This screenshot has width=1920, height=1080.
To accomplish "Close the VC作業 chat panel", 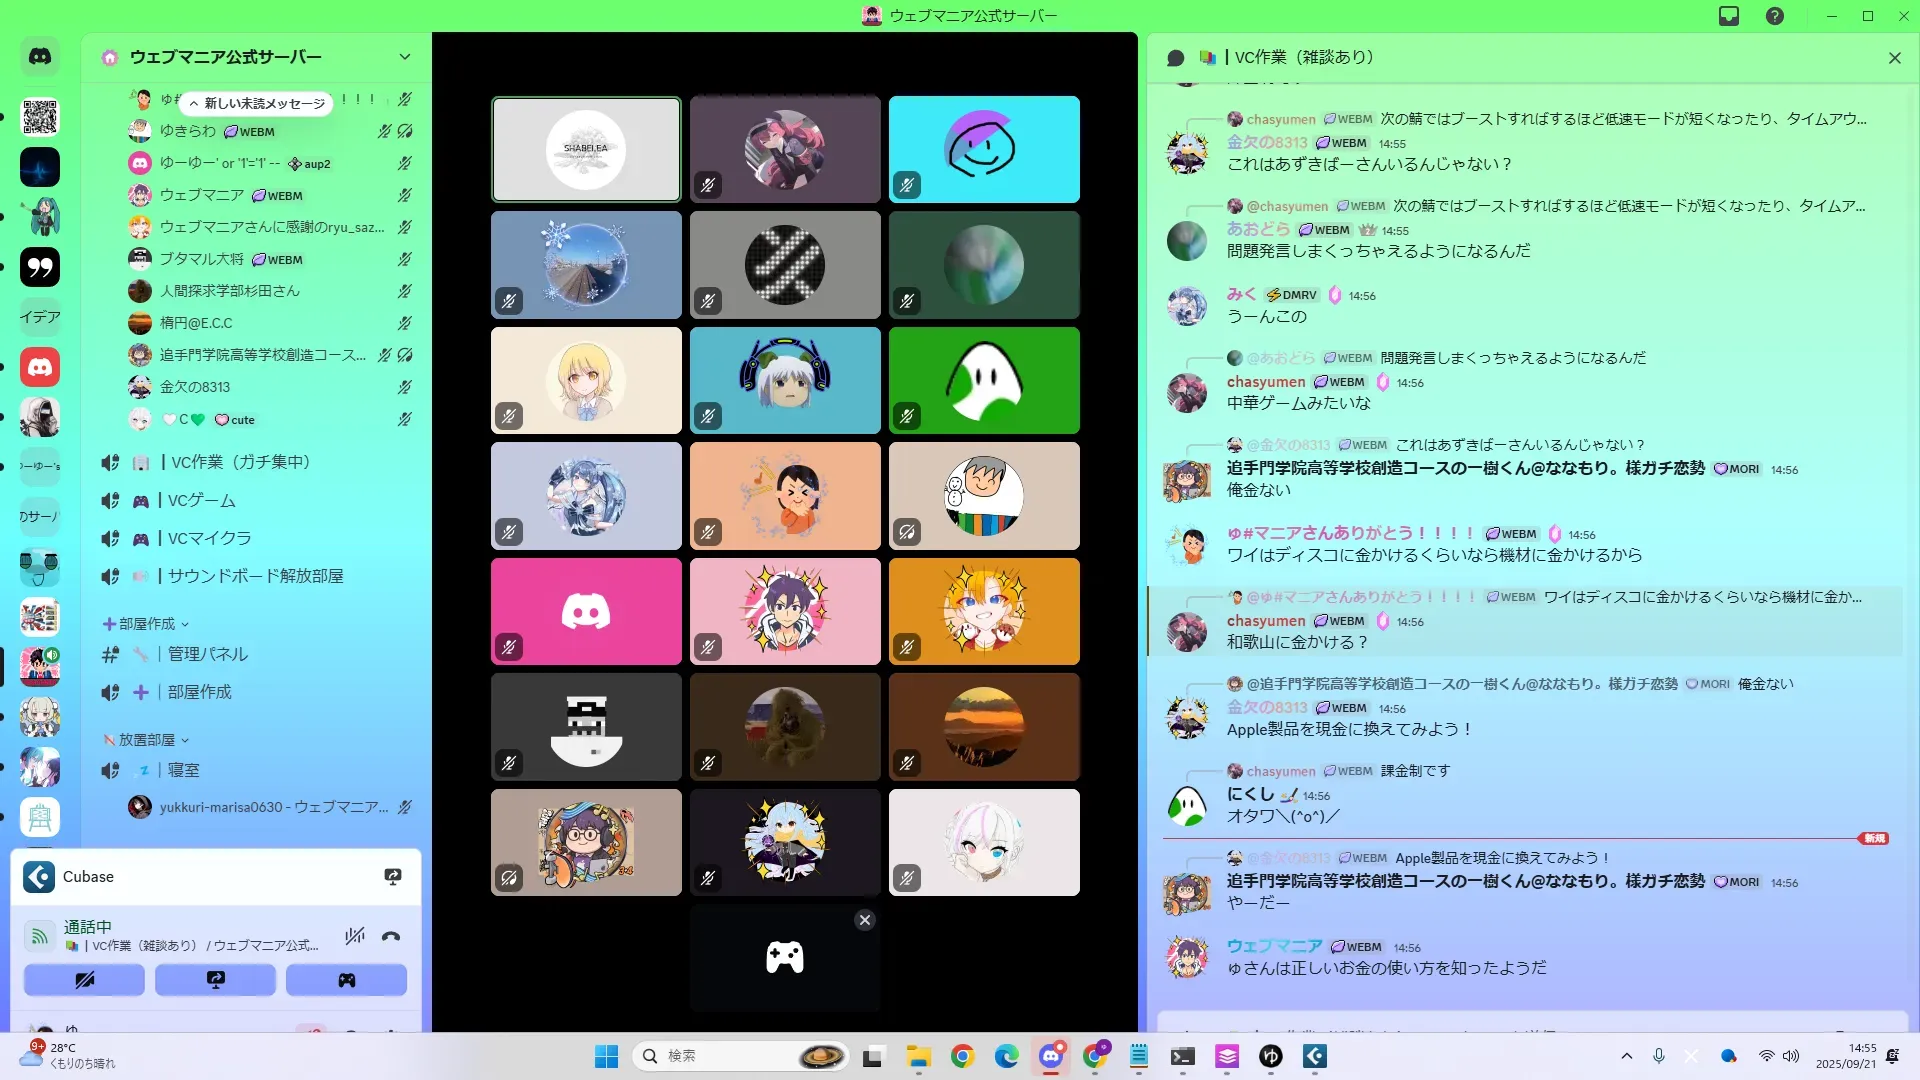I will tap(1894, 58).
